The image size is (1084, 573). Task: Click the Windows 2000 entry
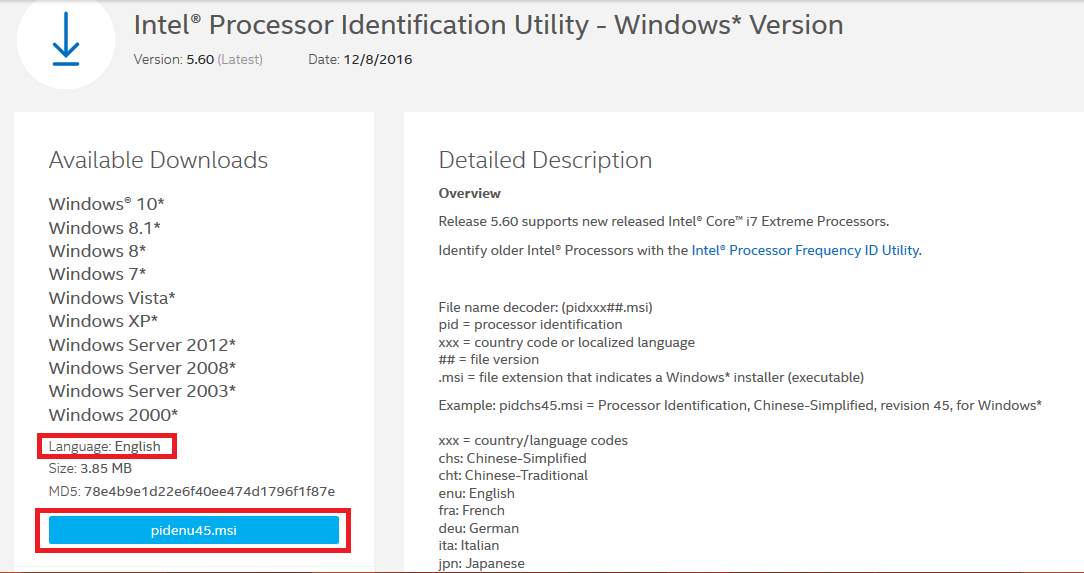pos(113,415)
